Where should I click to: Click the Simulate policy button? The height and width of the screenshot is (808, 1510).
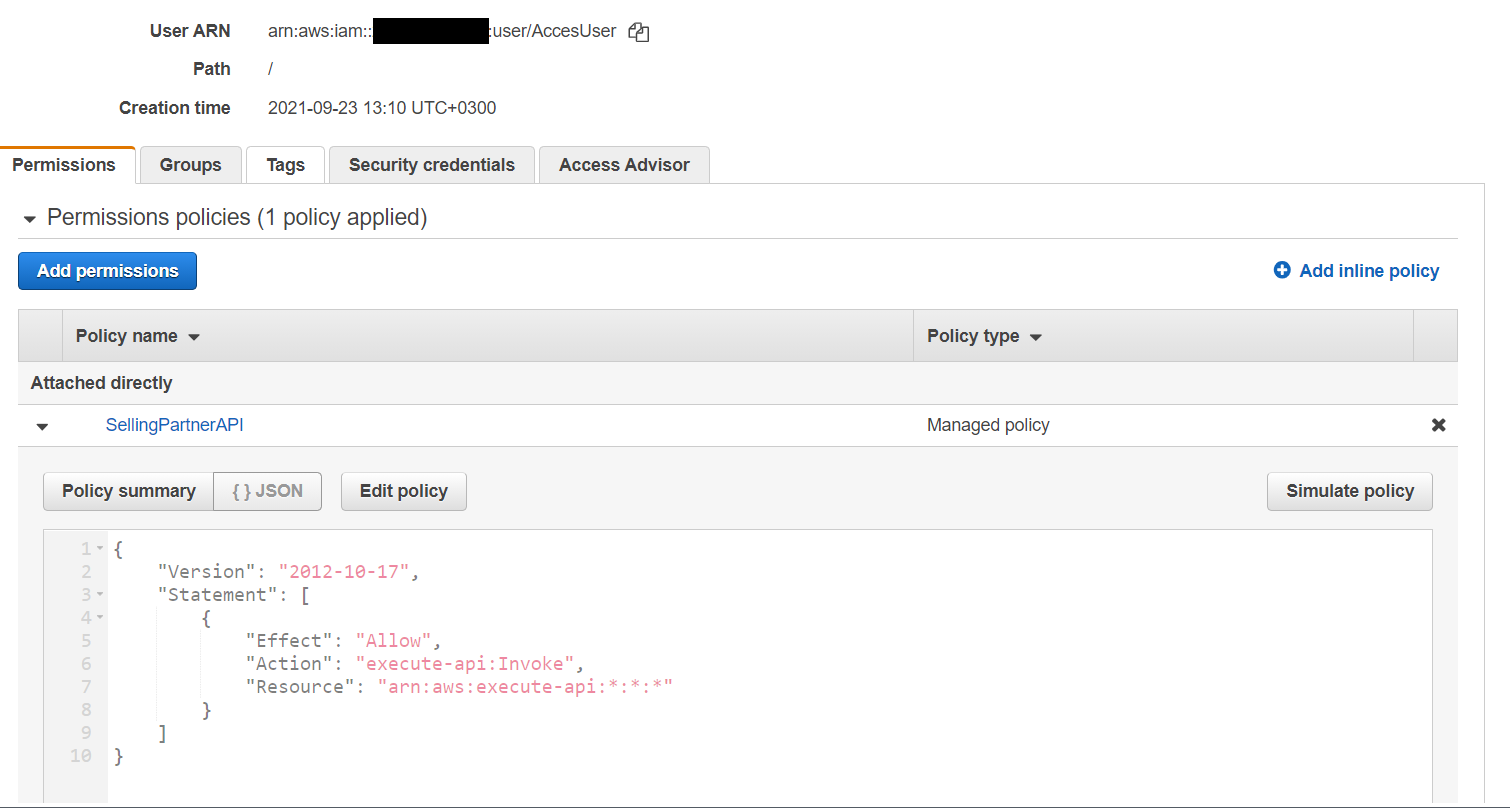tap(1349, 491)
